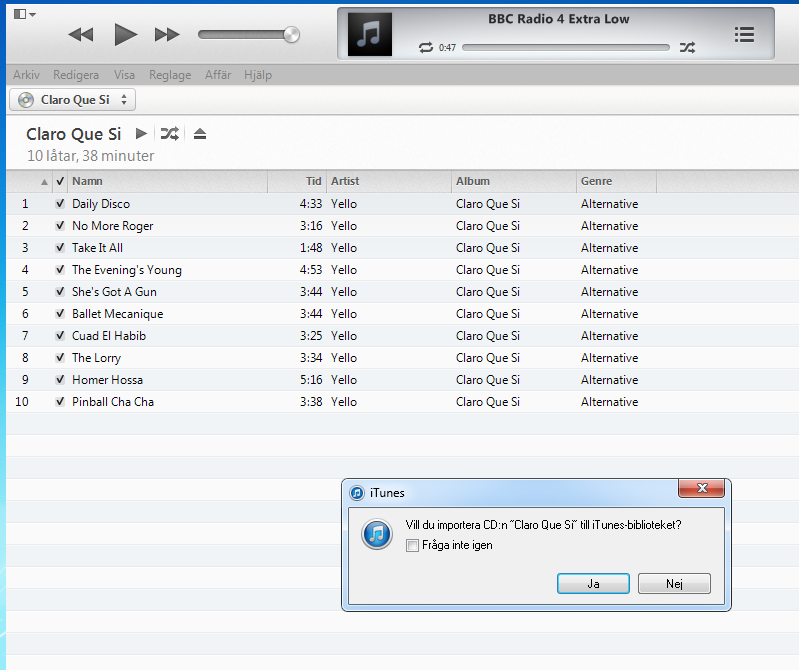Image resolution: width=799 pixels, height=670 pixels.
Task: Uncheck the Take It All track checkbox
Action: (x=60, y=248)
